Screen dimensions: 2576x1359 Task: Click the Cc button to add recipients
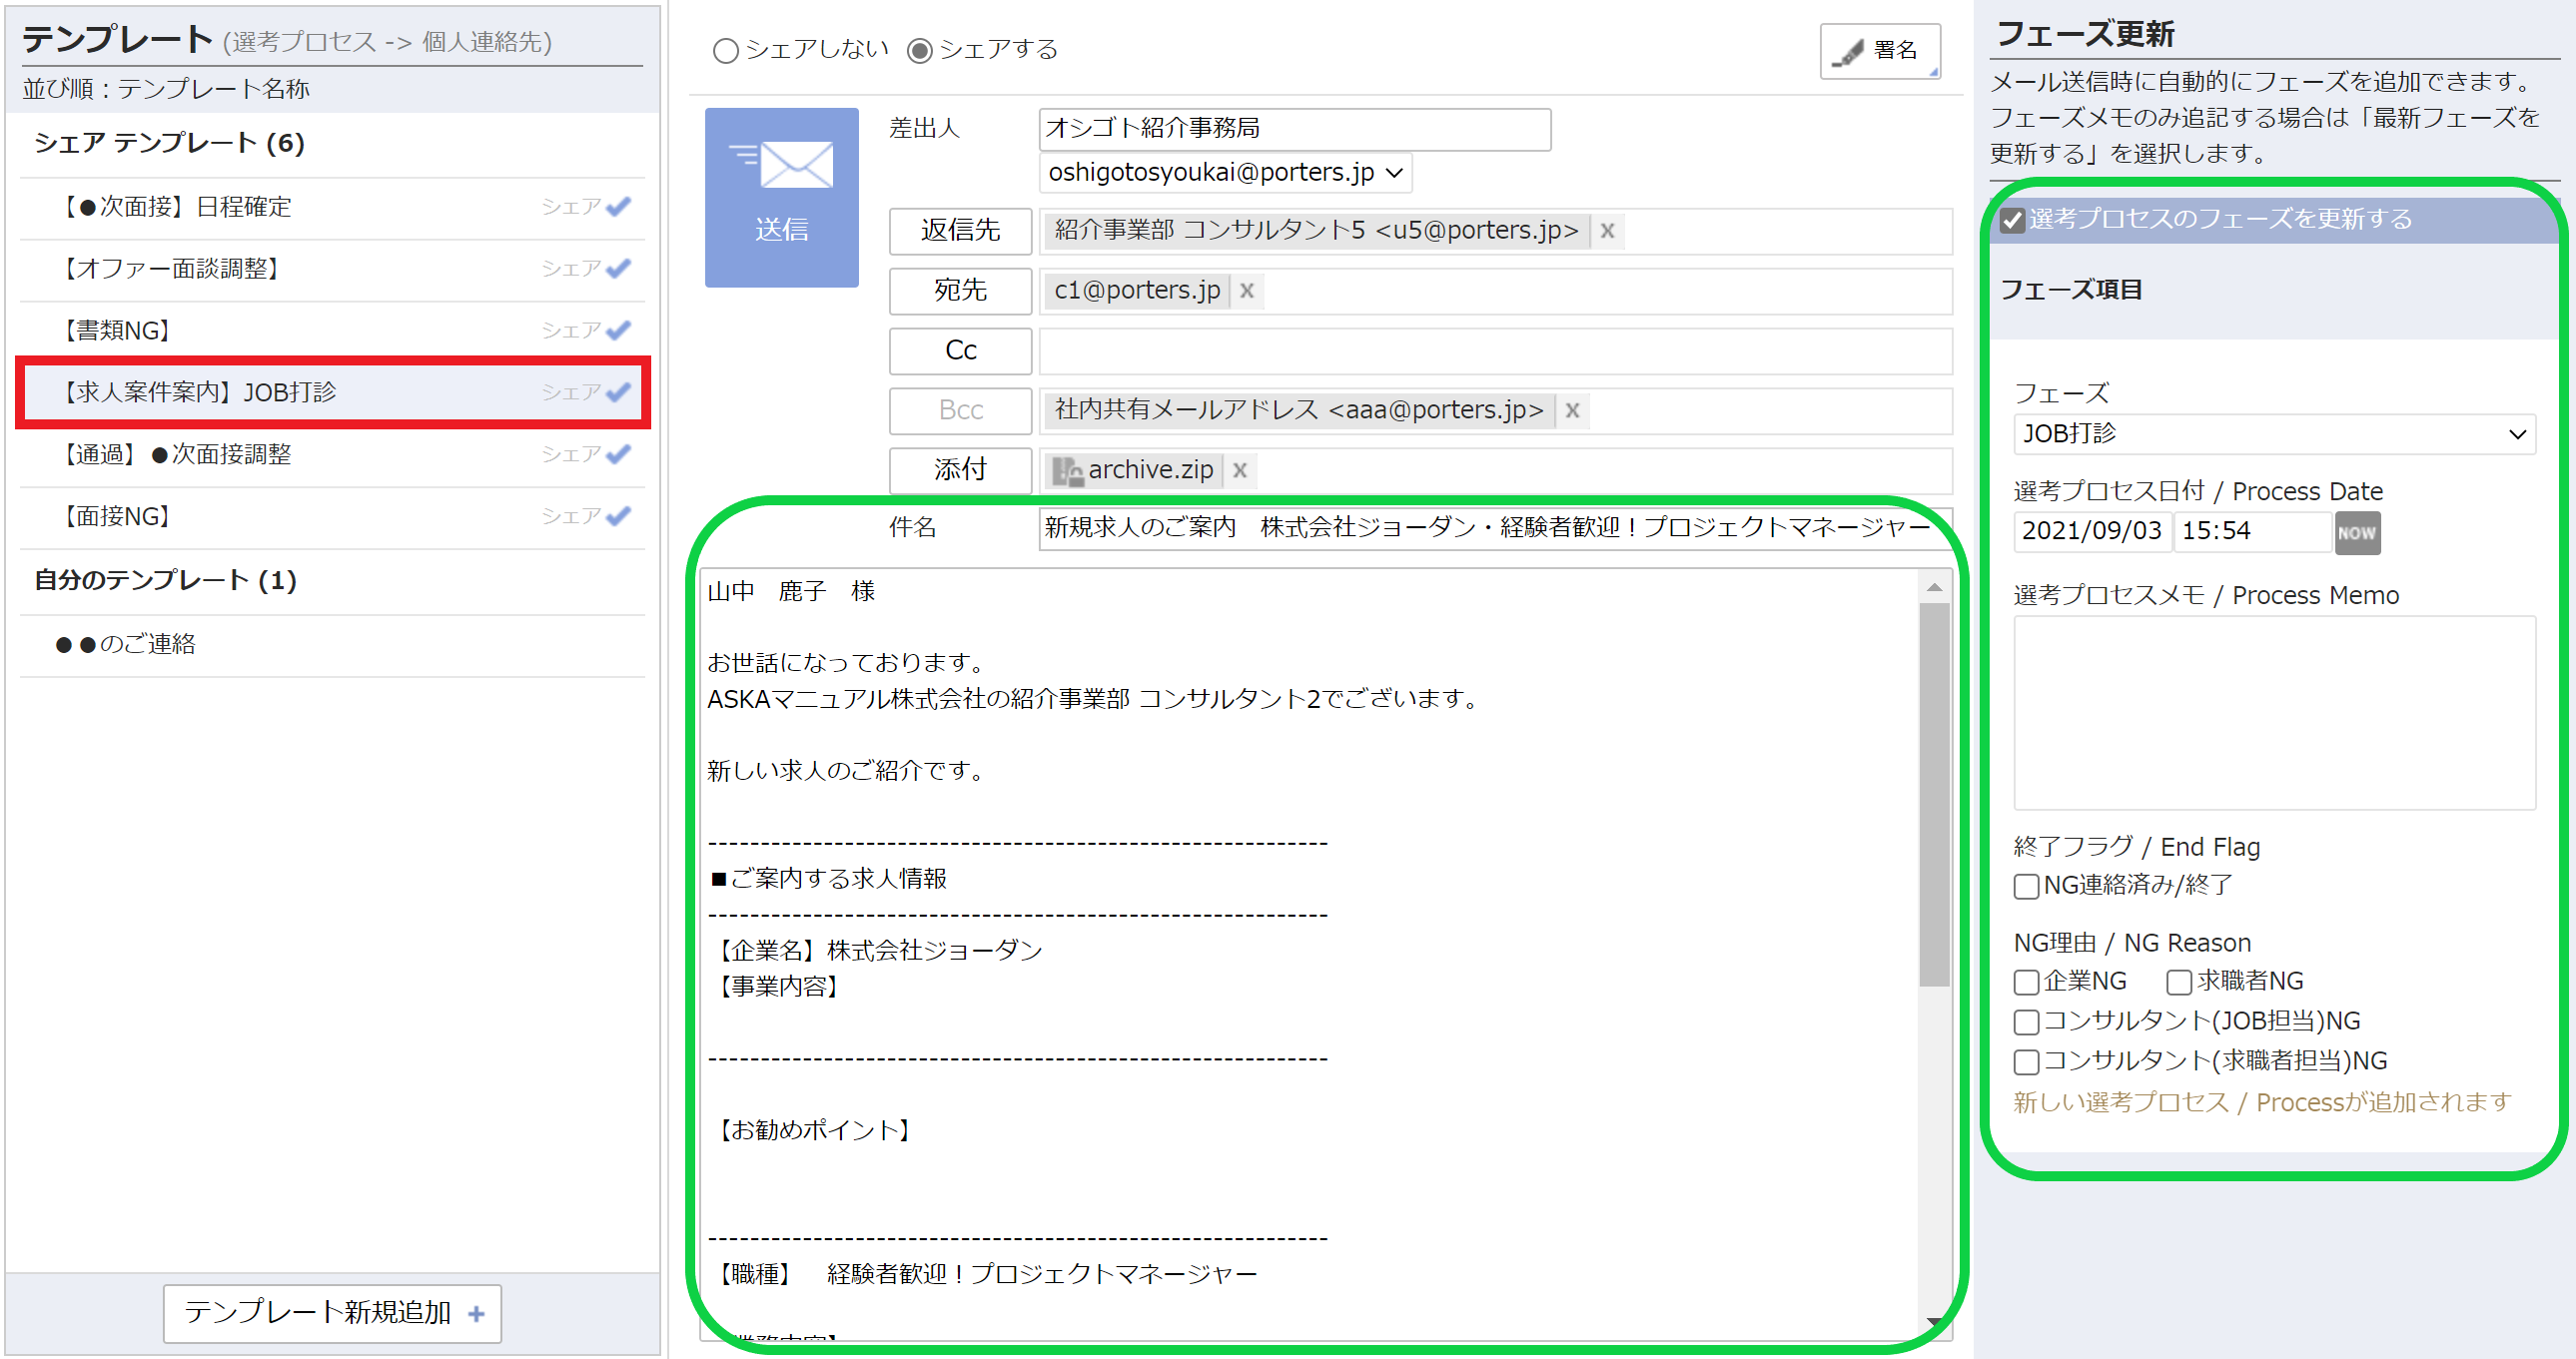[959, 350]
